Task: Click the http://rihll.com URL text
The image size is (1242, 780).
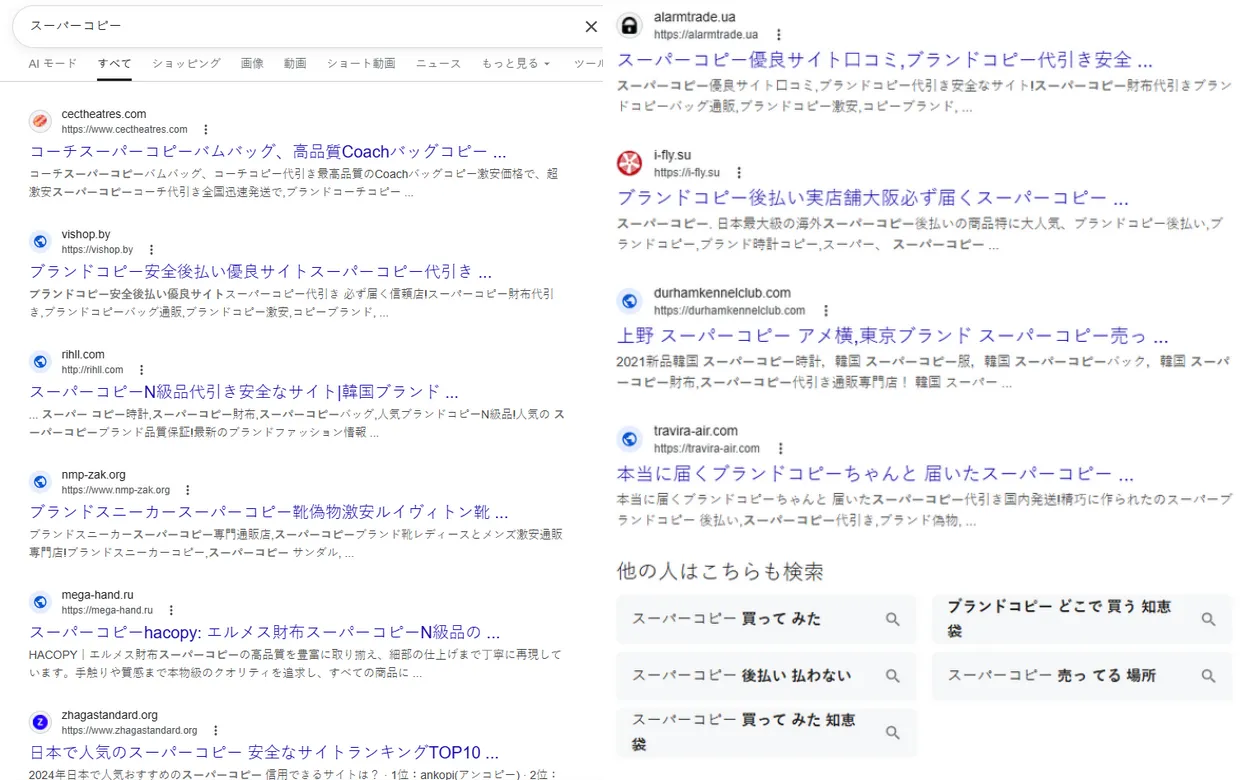Action: pos(92,370)
